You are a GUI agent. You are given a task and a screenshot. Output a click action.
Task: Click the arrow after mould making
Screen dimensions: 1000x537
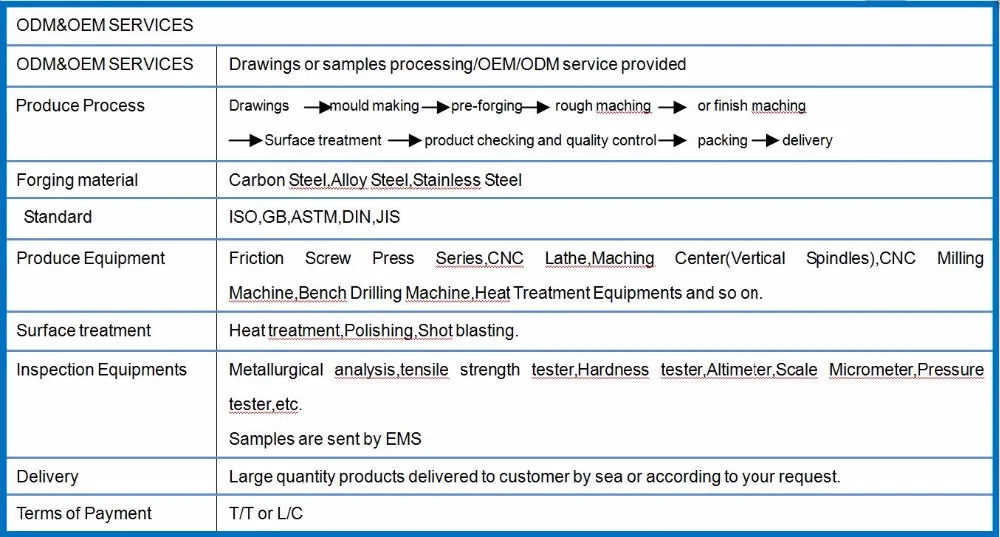tap(436, 108)
